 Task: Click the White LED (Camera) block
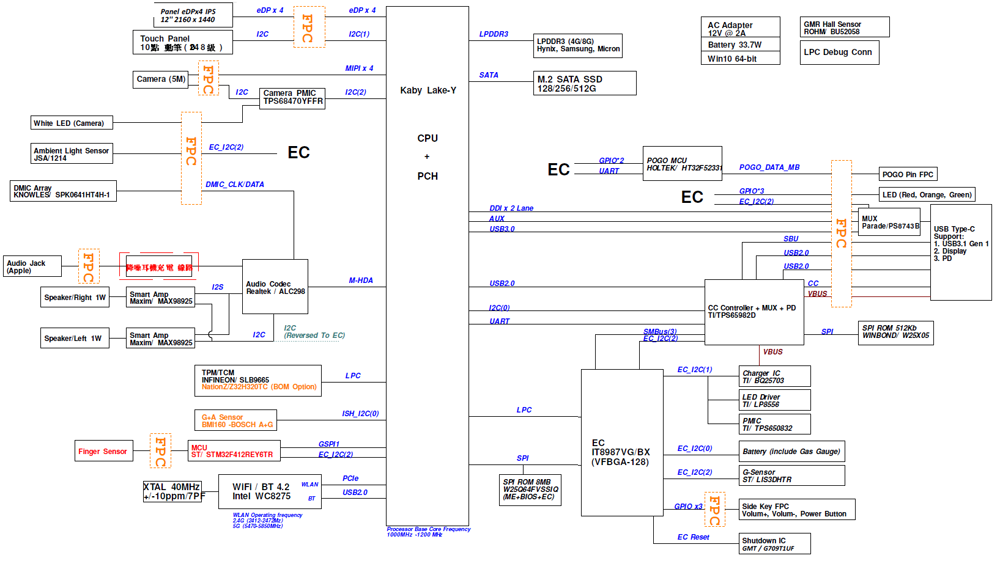click(71, 123)
